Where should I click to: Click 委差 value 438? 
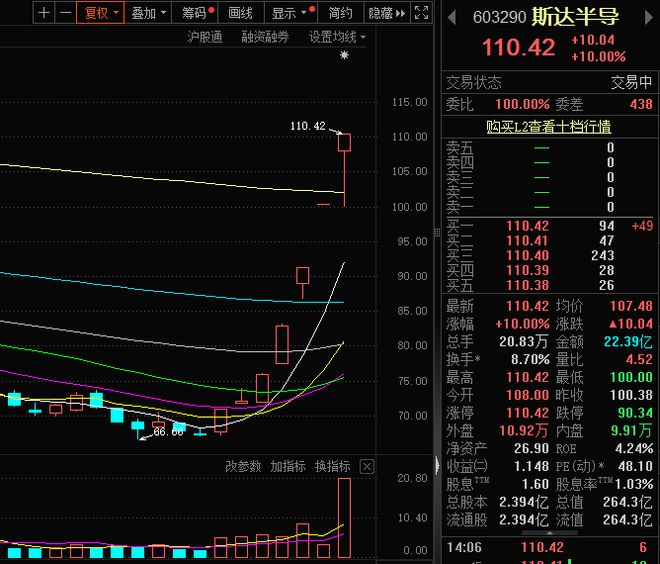(x=641, y=104)
